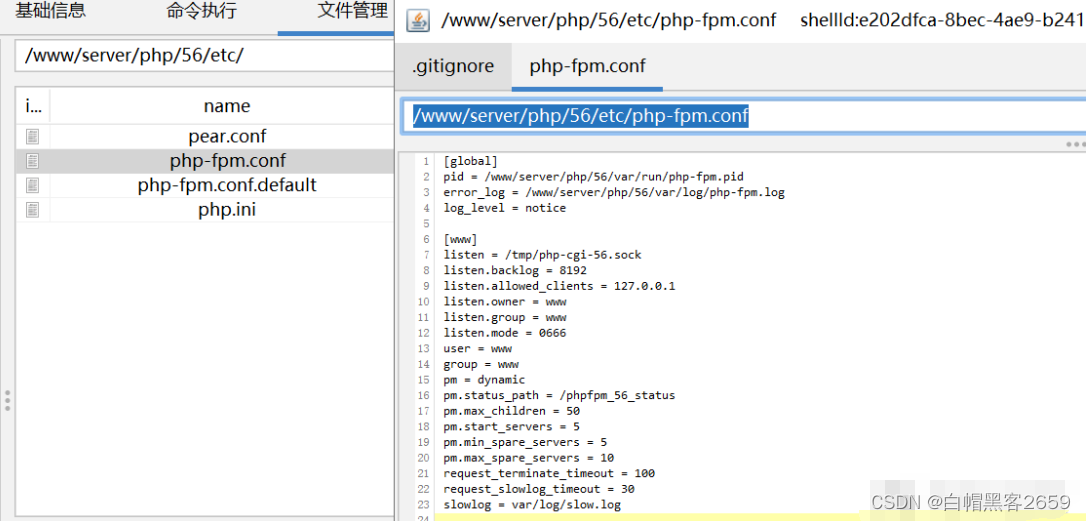
Task: Select php-fpm.conf in the file list
Action: point(227,161)
